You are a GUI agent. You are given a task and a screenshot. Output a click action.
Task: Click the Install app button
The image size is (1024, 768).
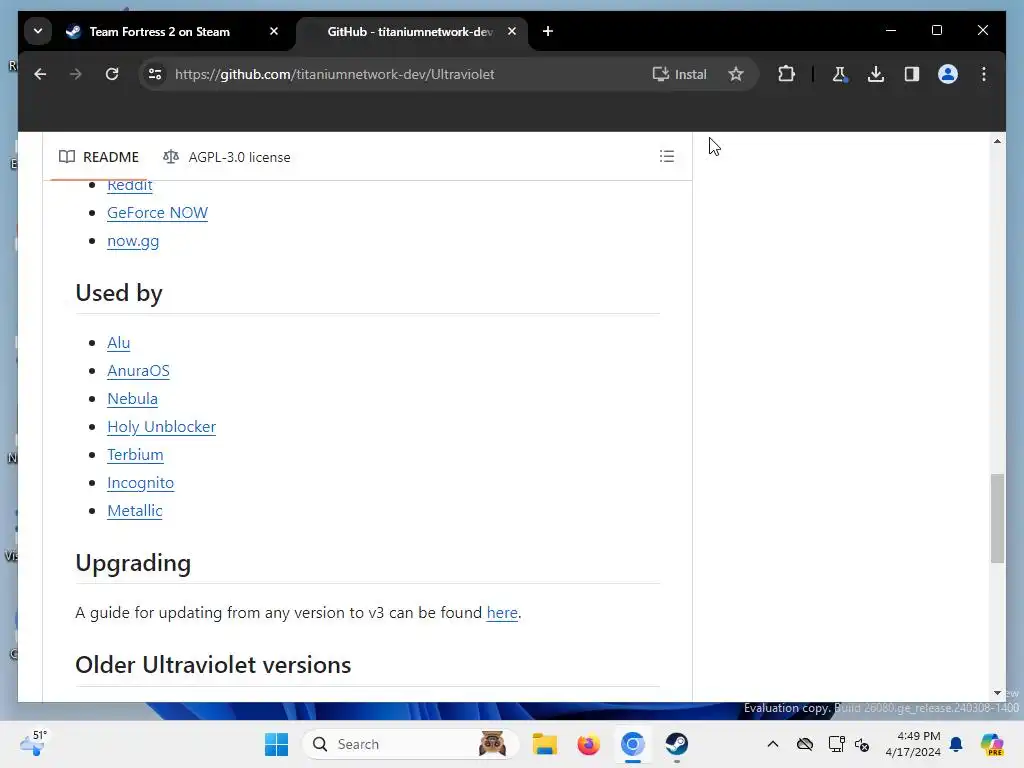pos(679,74)
